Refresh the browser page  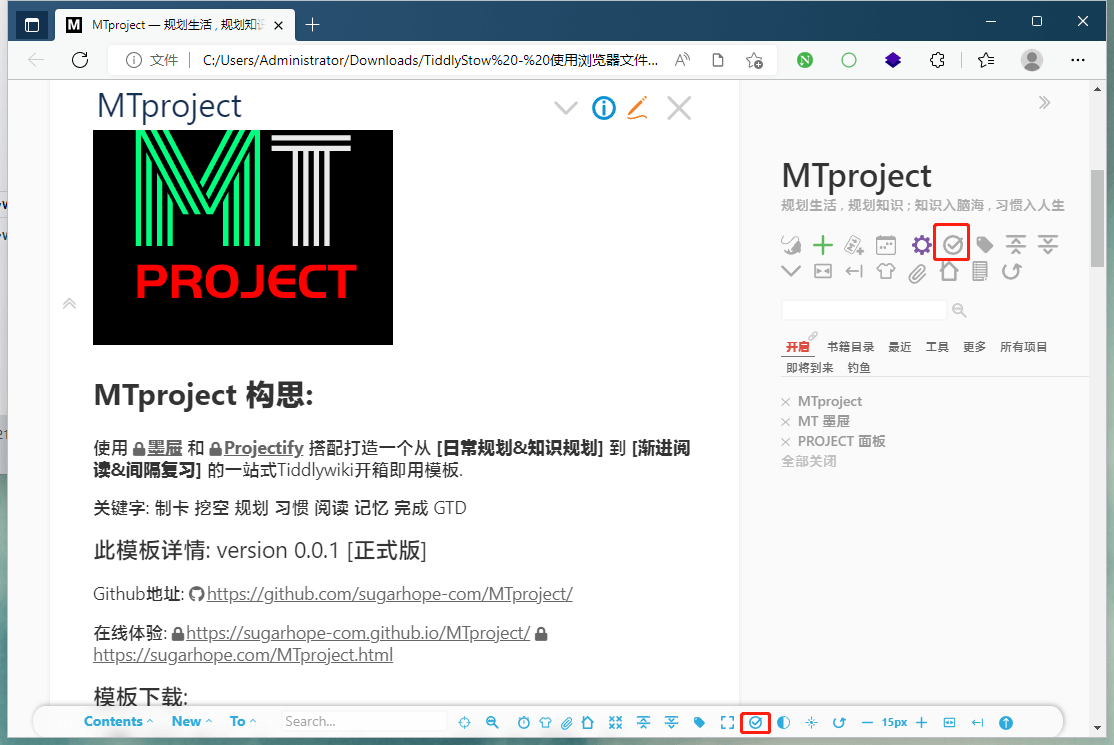[x=80, y=60]
